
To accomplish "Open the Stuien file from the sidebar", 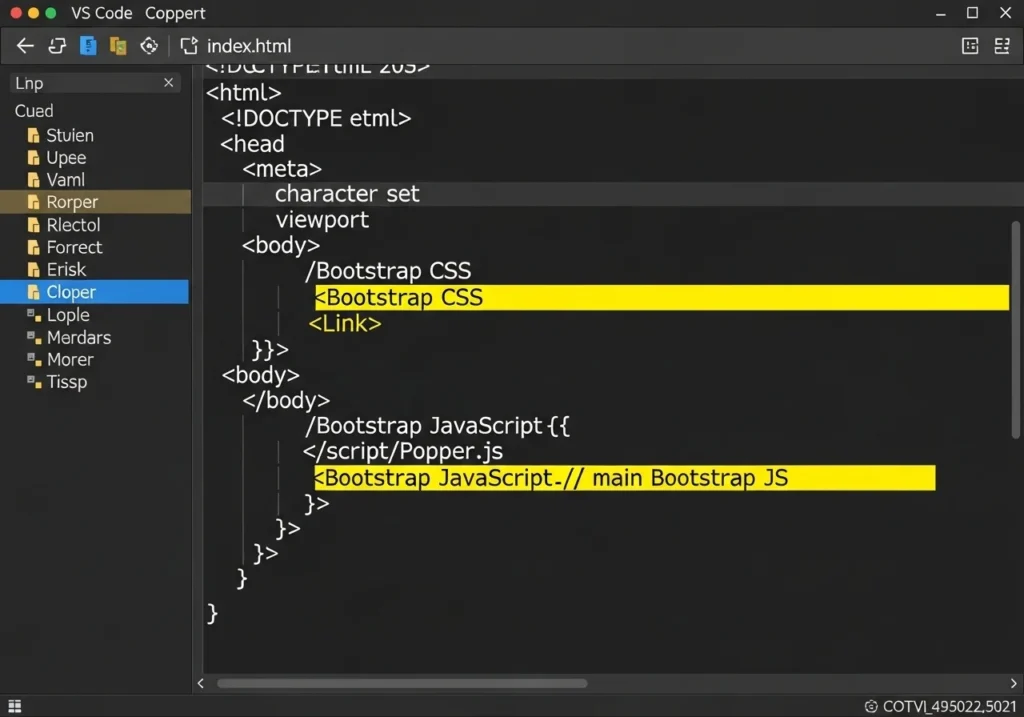I will click(x=69, y=135).
